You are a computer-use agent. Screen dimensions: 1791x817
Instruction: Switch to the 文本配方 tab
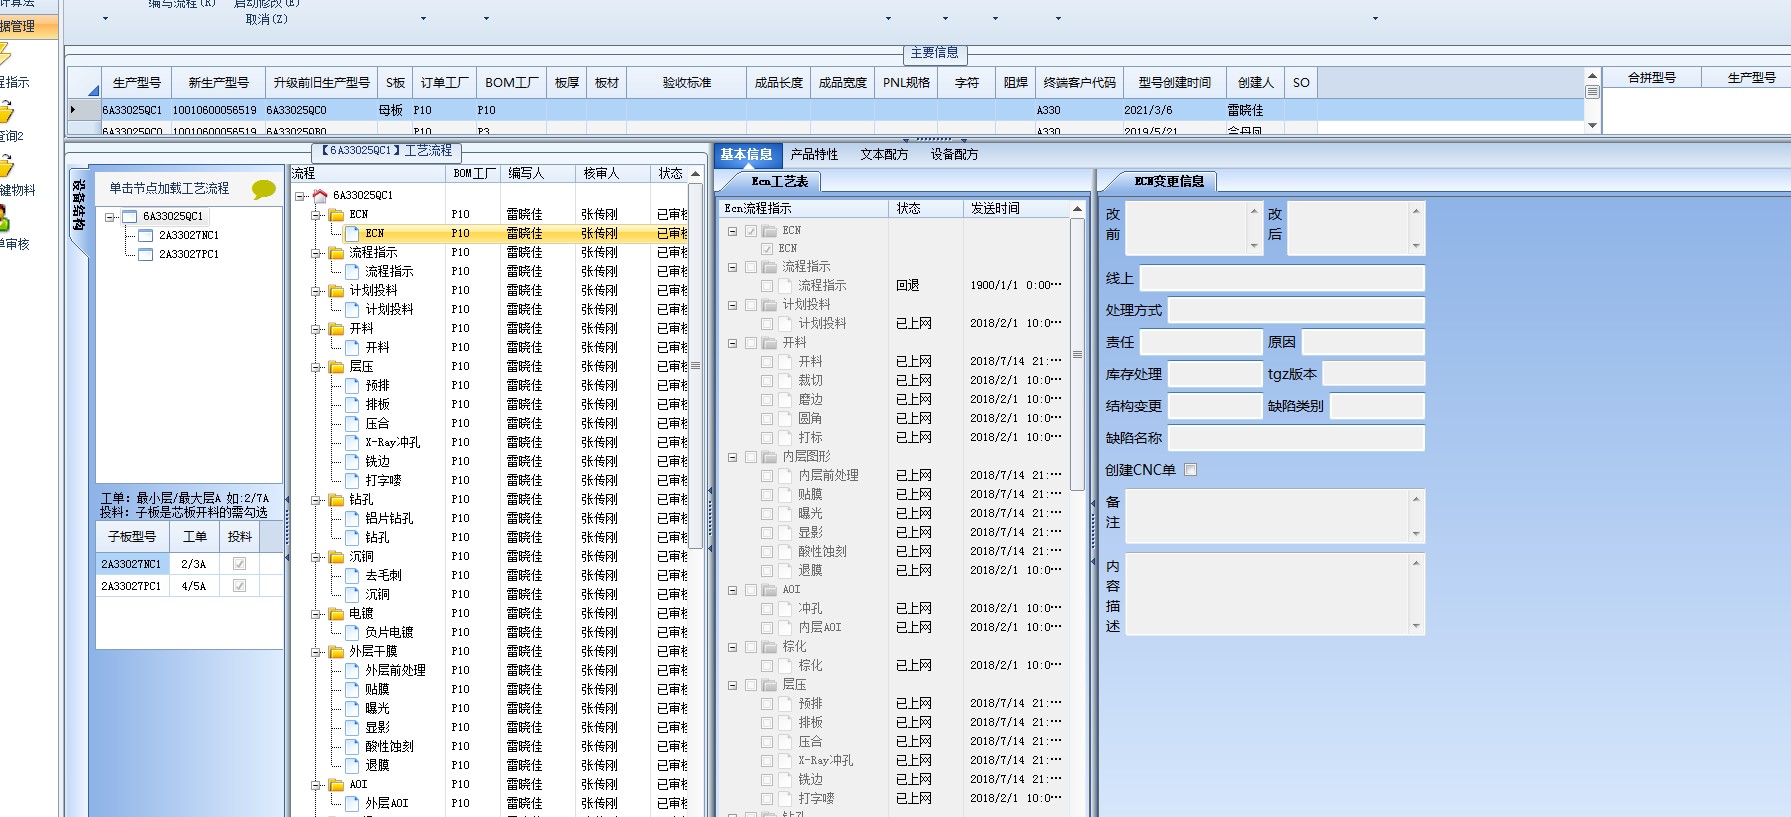pos(884,154)
